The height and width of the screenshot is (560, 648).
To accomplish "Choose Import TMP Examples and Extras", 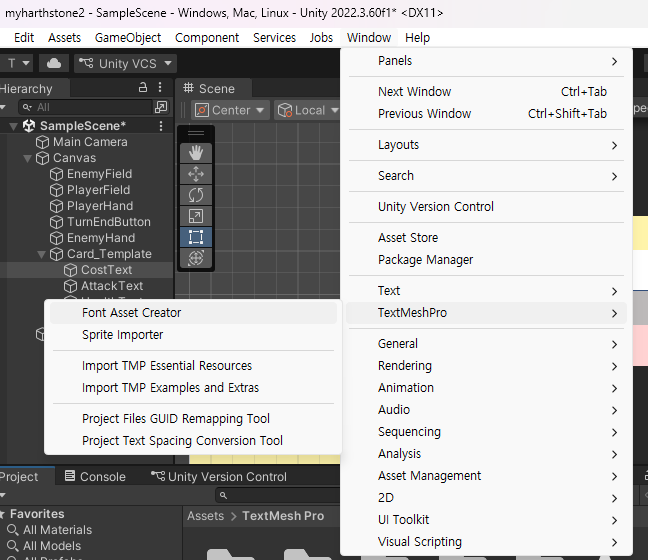I will (x=193, y=388).
